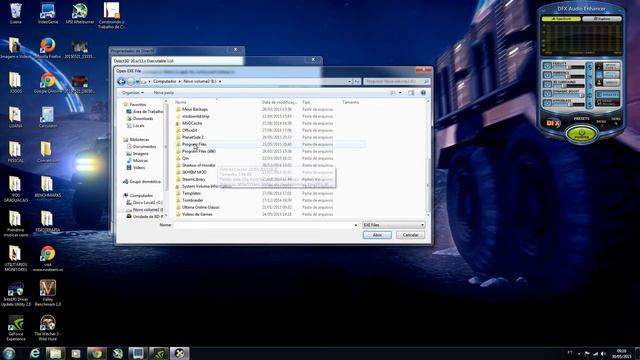Select the Ultima Online Classic folder
This screenshot has width=640, height=360.
(198, 207)
